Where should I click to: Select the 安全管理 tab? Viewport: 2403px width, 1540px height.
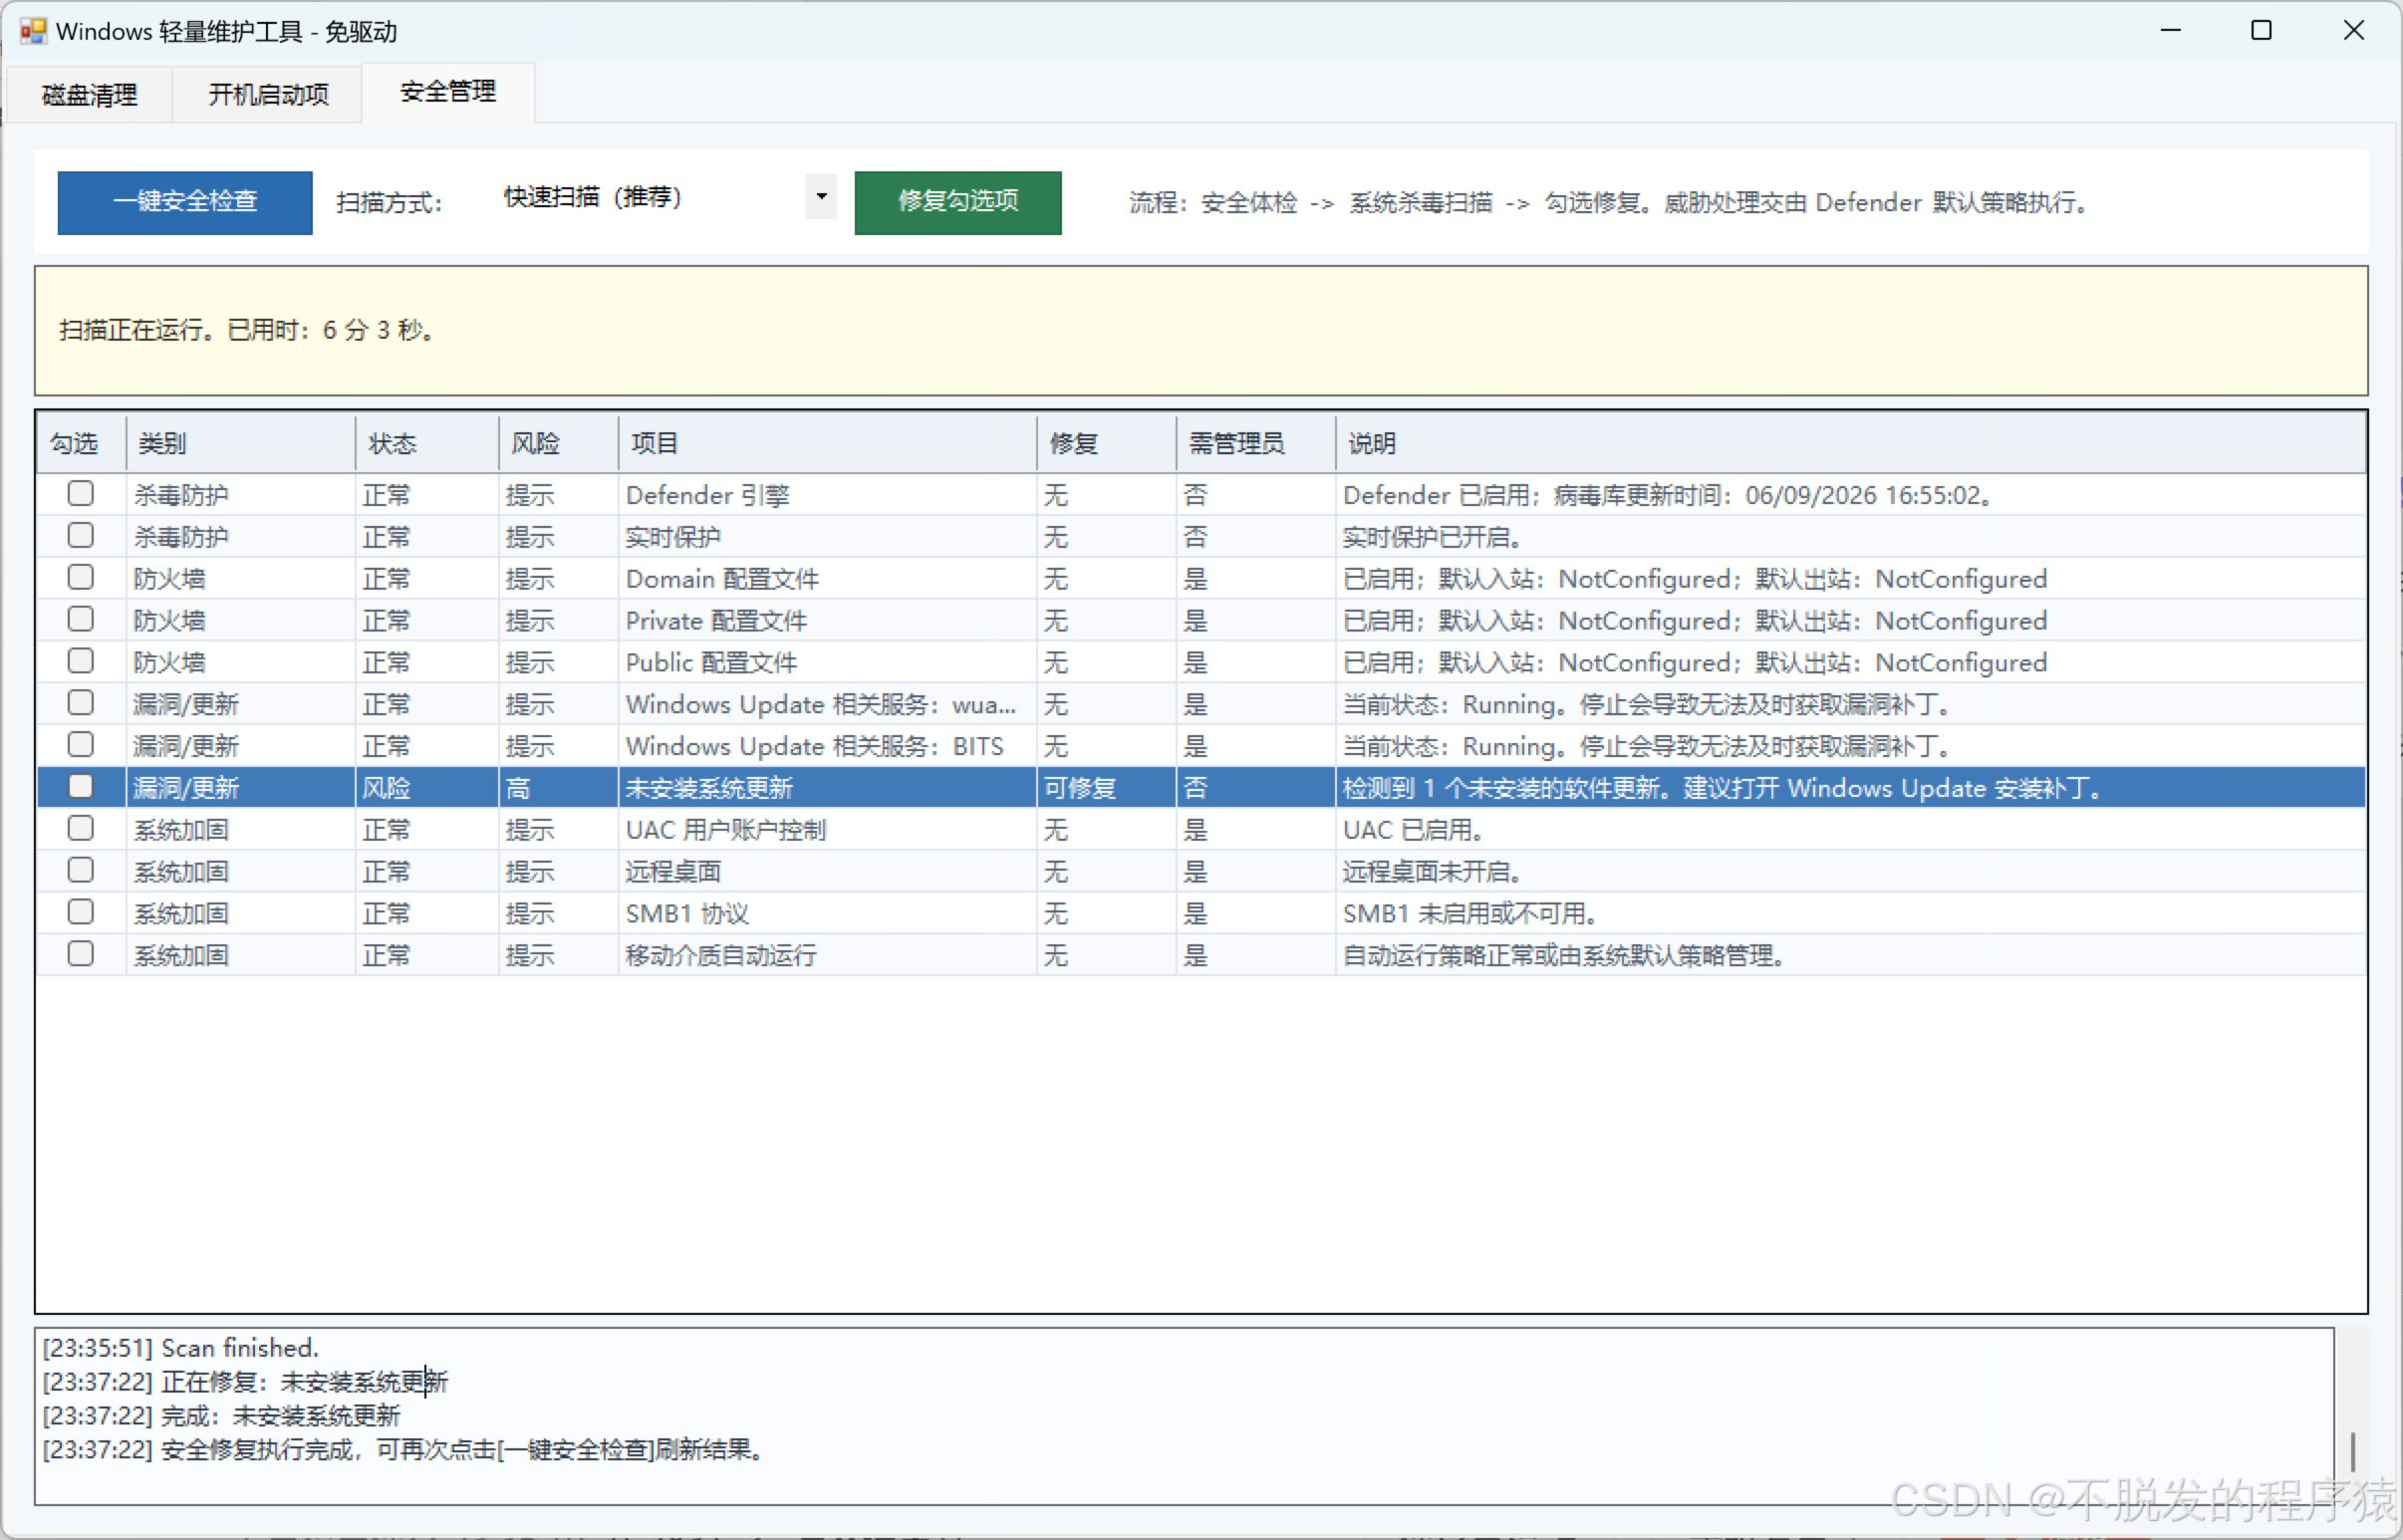[x=448, y=92]
